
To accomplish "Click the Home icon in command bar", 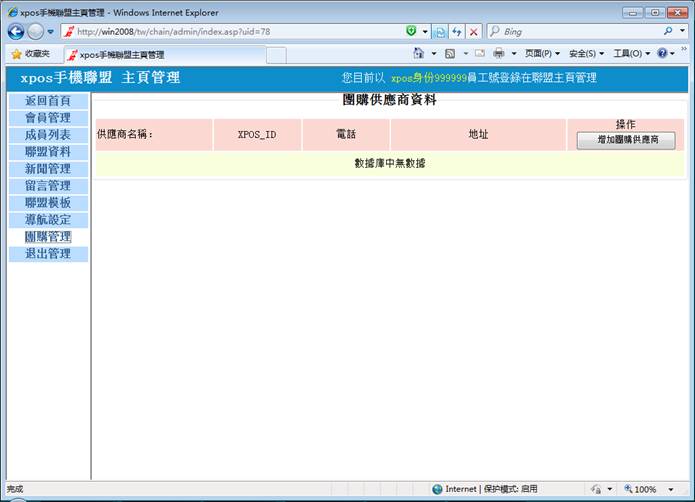I will pyautogui.click(x=419, y=54).
